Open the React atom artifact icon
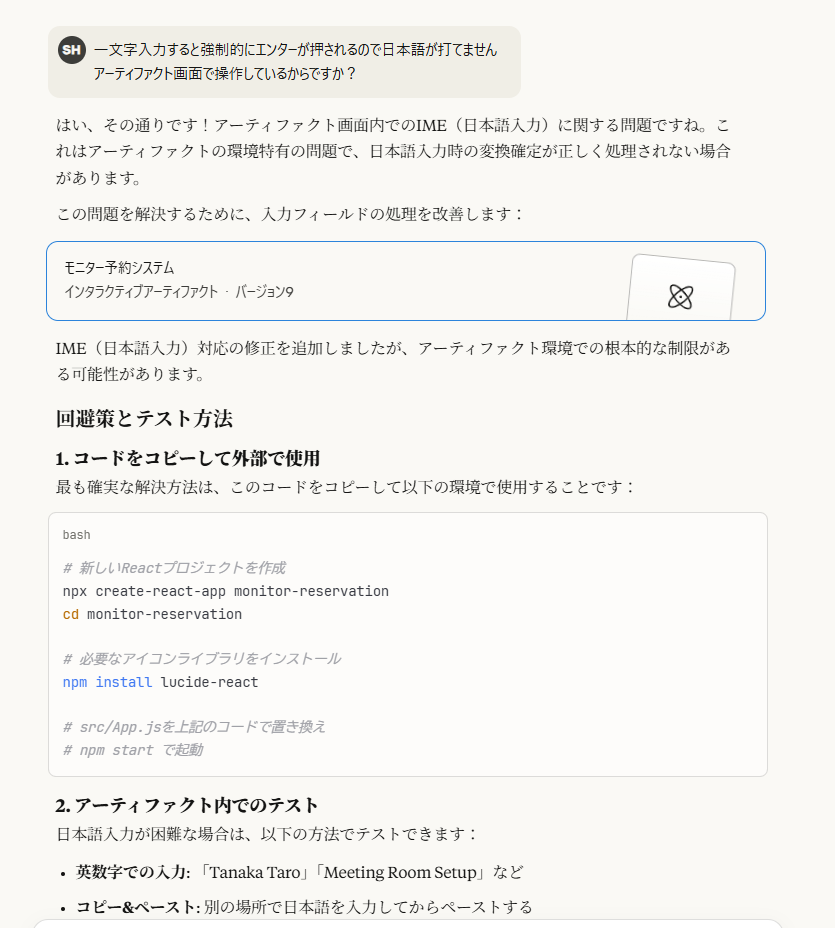The image size is (835, 928). click(681, 297)
